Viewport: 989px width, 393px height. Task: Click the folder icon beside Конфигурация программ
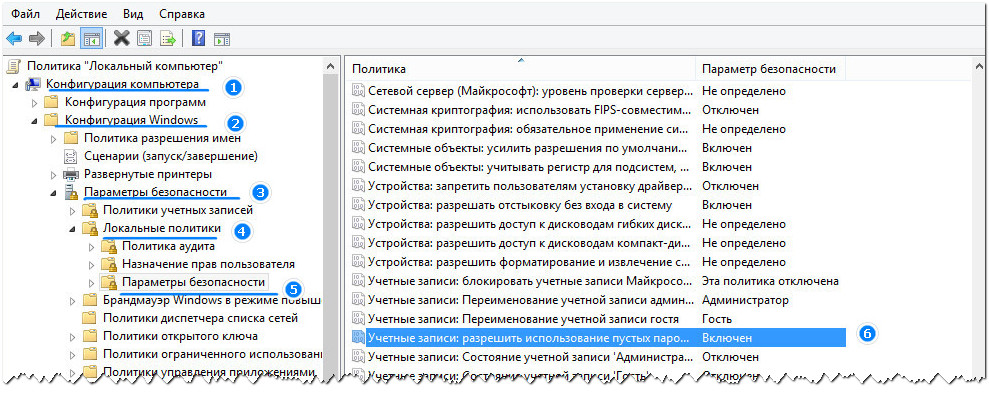pos(52,102)
